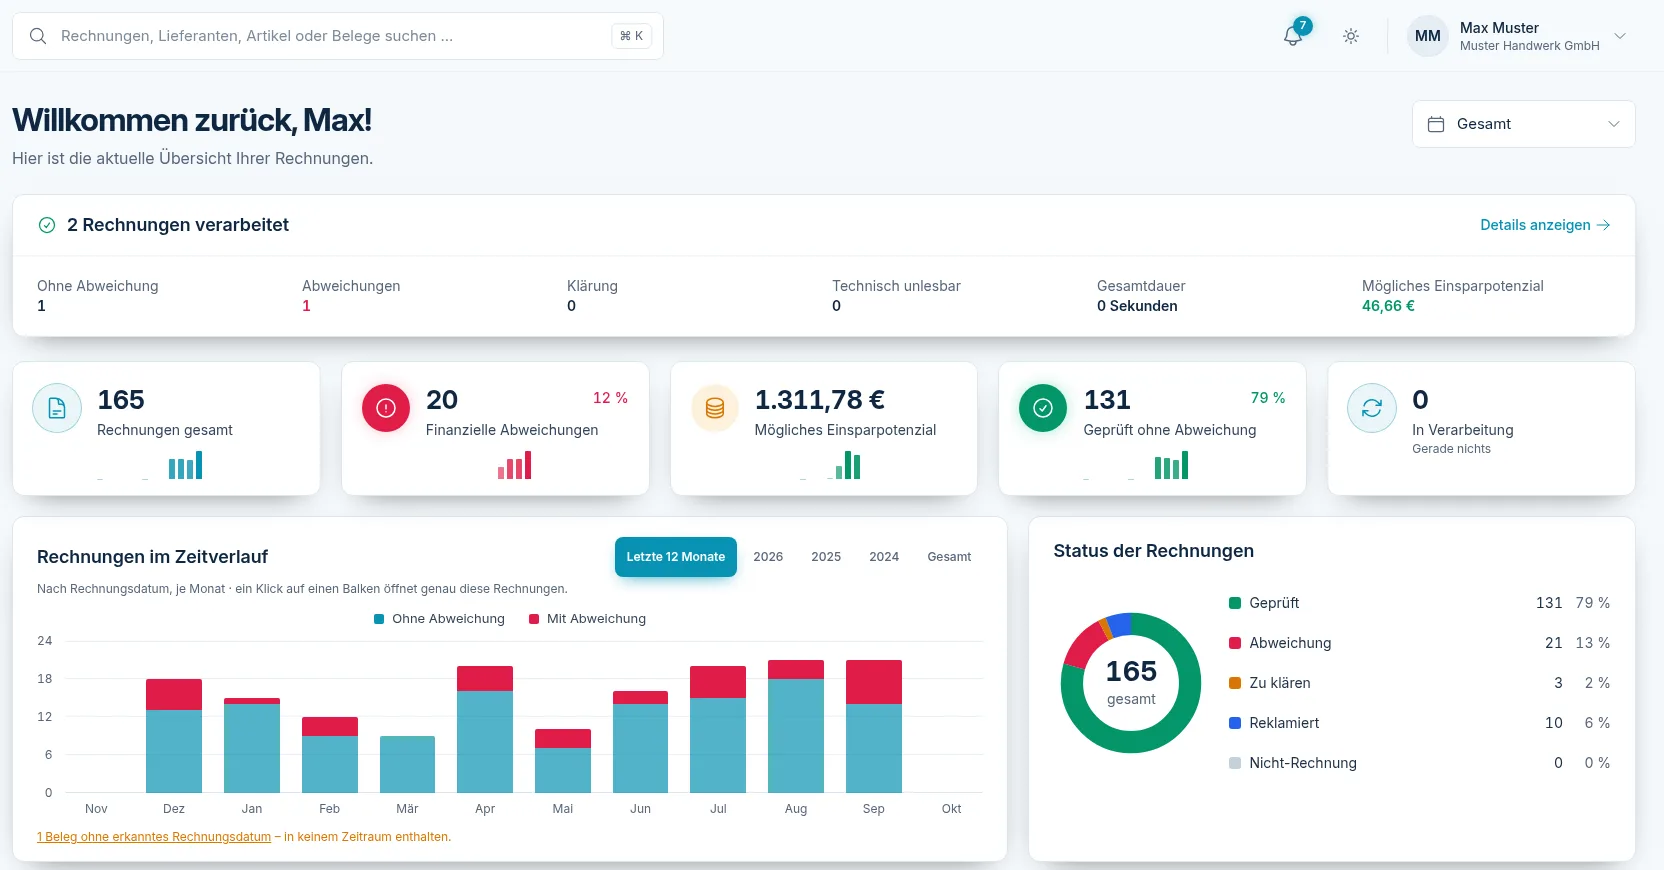Image resolution: width=1664 pixels, height=870 pixels.
Task: Click the Jan bar in the chart
Action: point(252,745)
